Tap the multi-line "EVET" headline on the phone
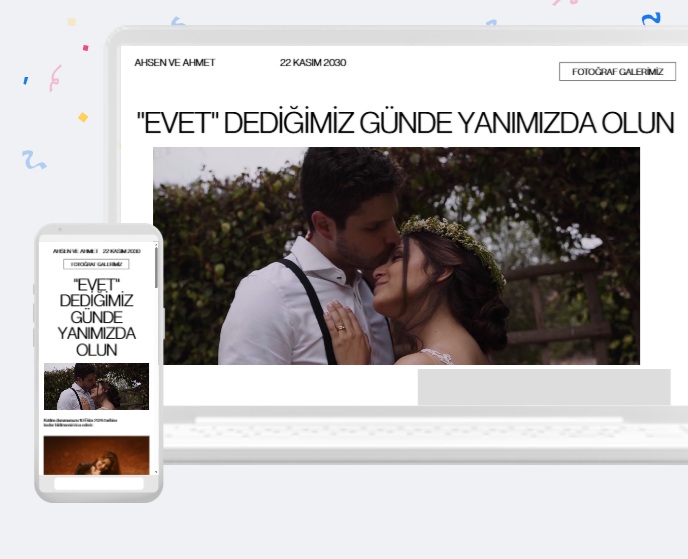The width and height of the screenshot is (688, 559). [x=96, y=316]
